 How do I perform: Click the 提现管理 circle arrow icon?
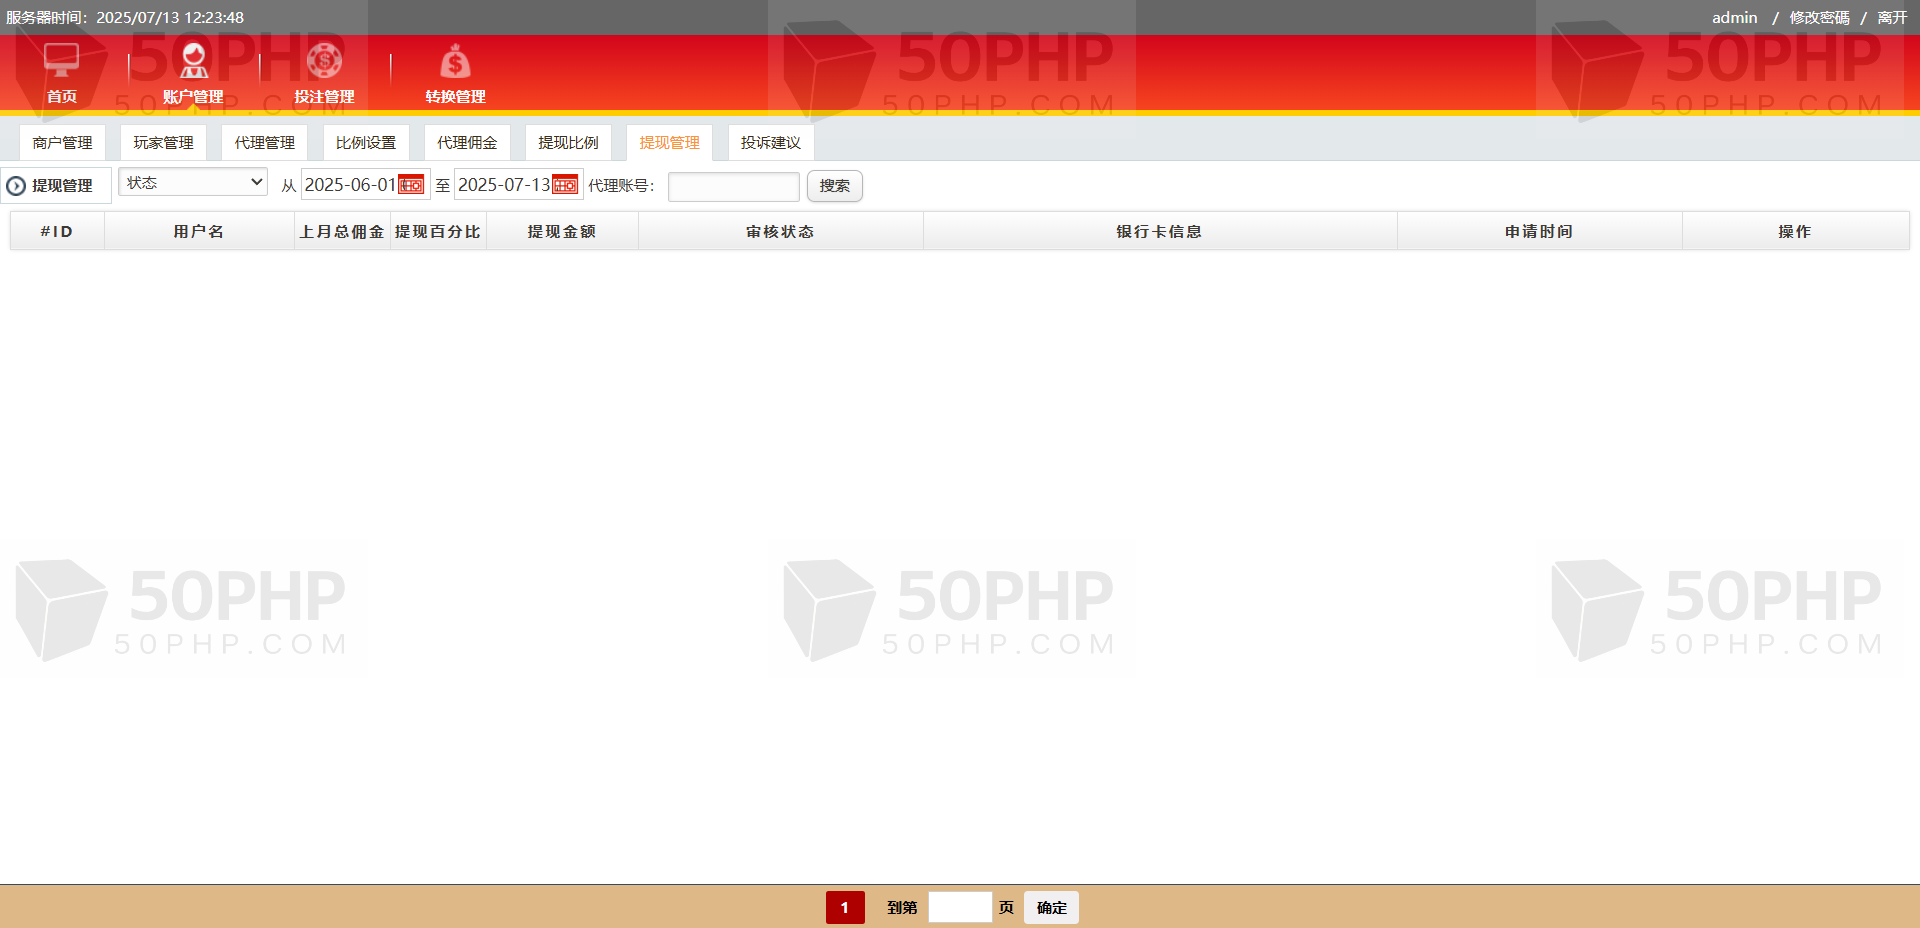[16, 186]
